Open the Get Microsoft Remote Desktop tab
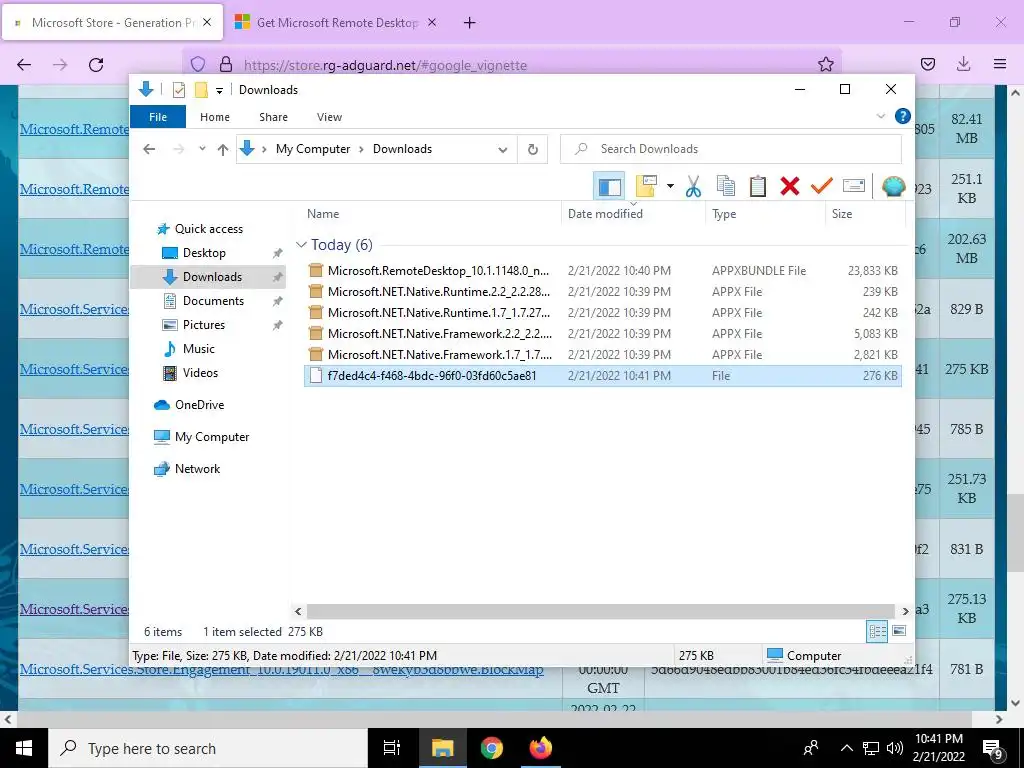The width and height of the screenshot is (1024, 768). tap(336, 22)
